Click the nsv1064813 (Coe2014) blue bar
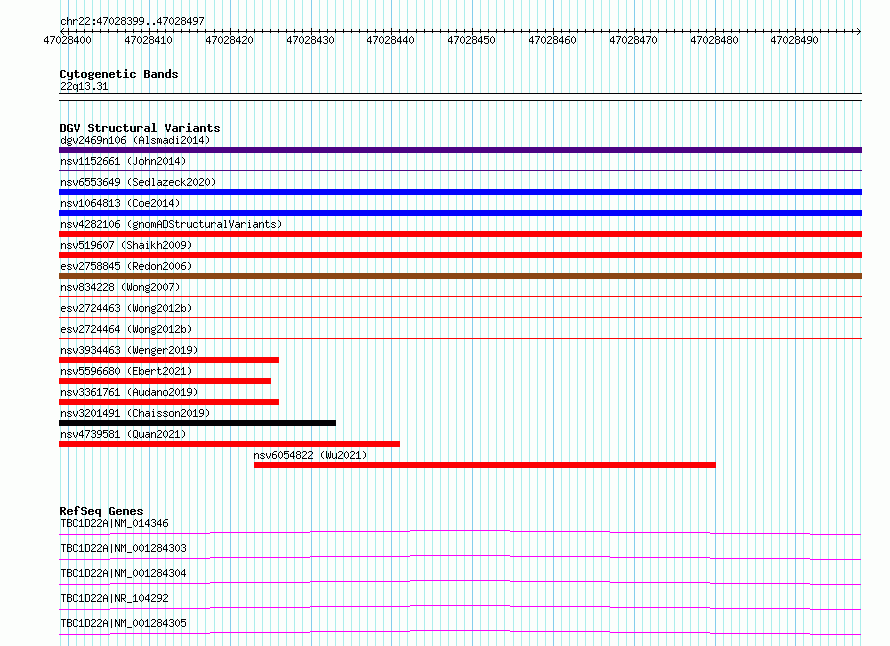The image size is (890, 646). point(460,213)
